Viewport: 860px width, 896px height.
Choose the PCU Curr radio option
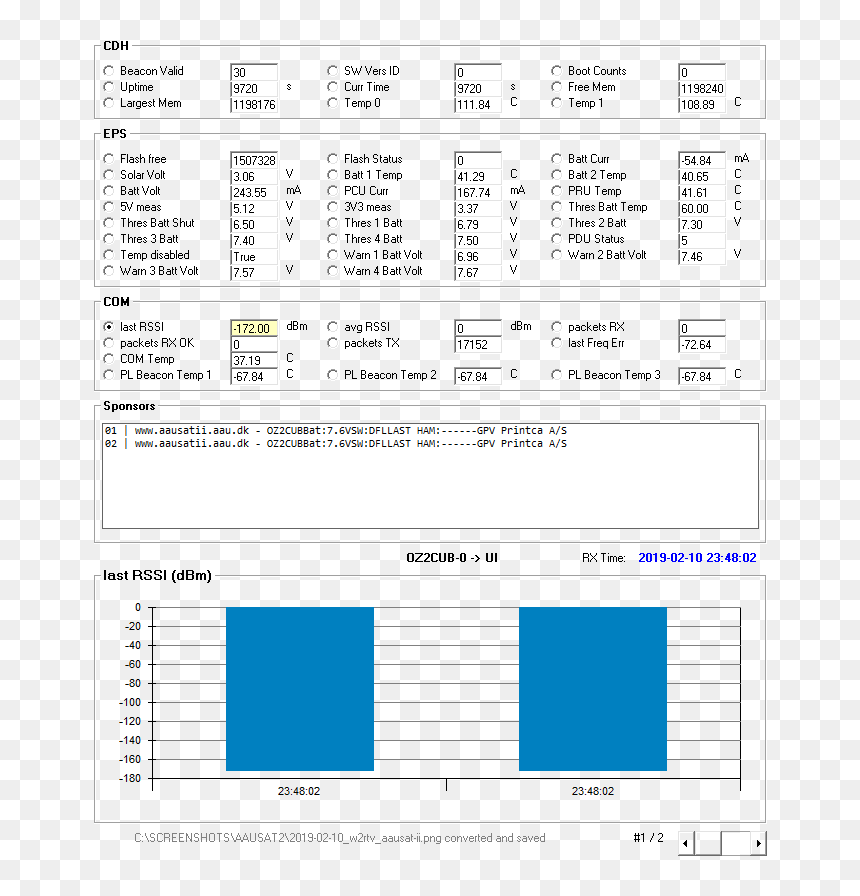click(x=333, y=191)
